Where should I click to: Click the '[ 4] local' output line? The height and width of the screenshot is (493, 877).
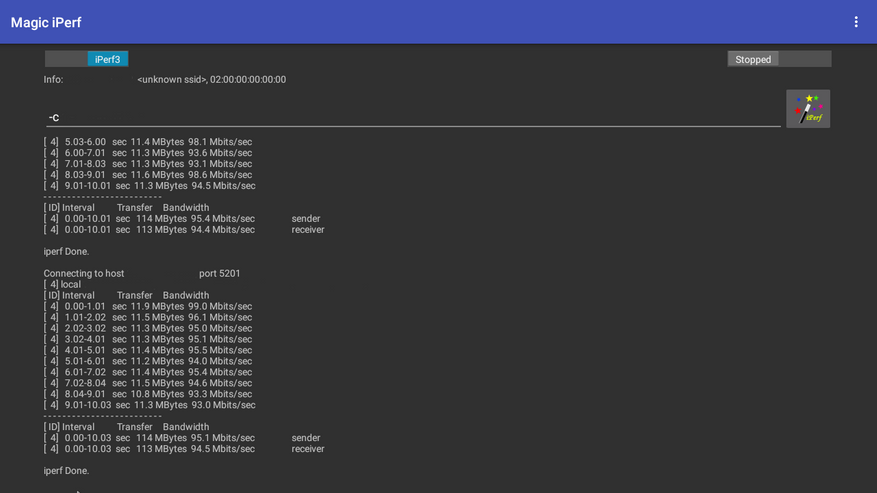[62, 284]
